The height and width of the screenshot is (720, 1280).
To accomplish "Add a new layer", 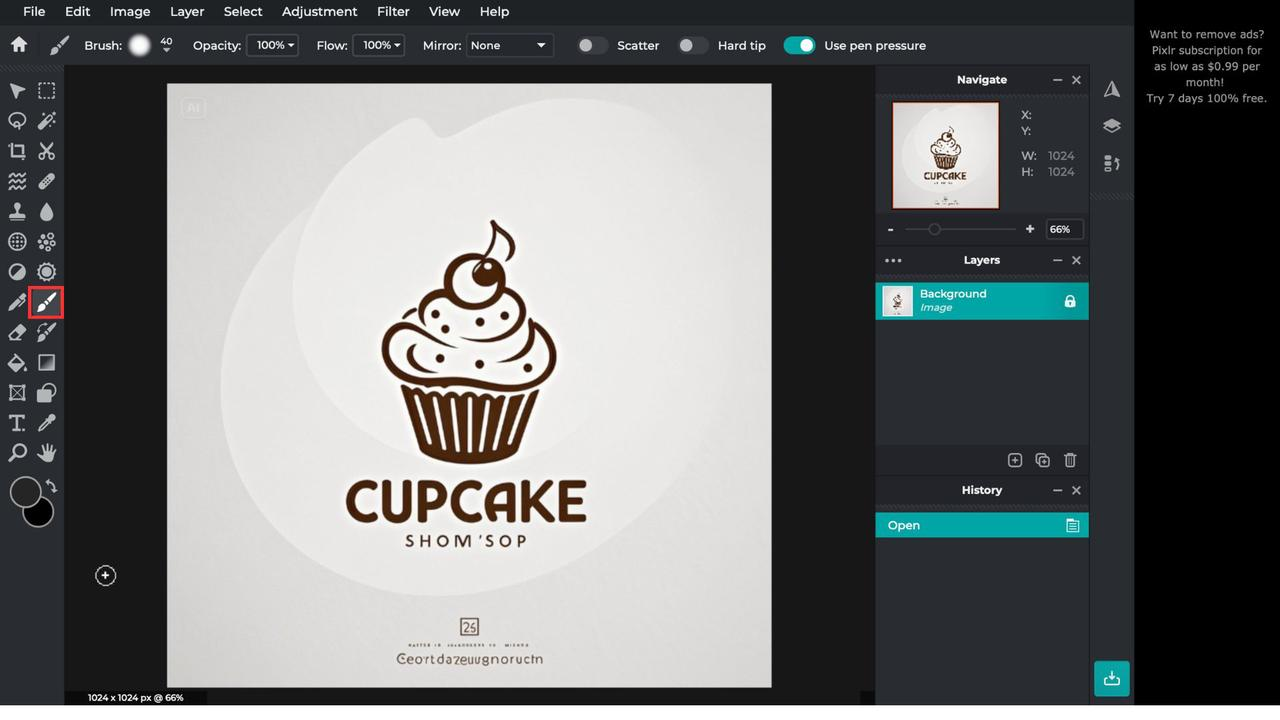I will click(1015, 460).
